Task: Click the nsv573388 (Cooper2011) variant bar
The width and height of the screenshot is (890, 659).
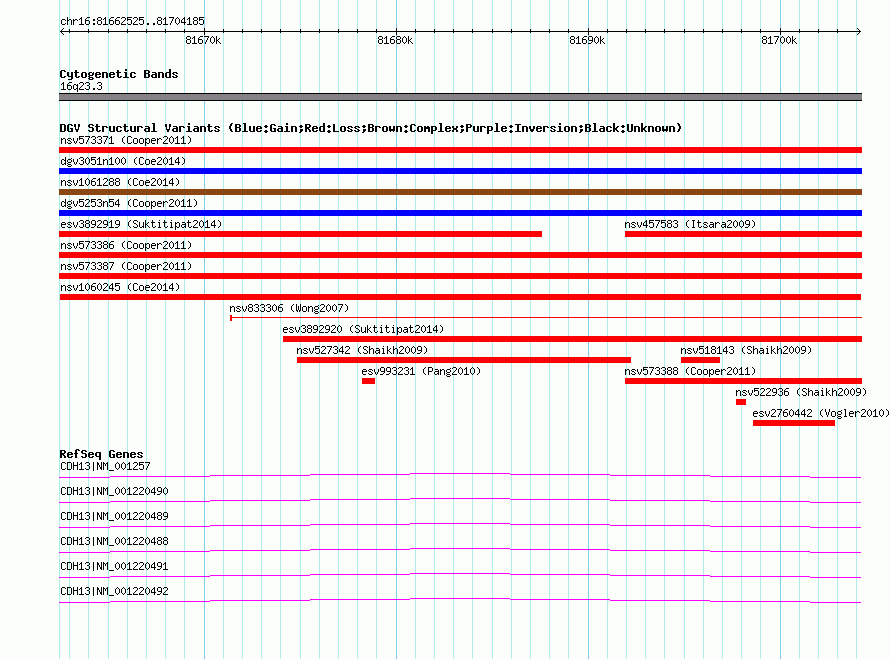Action: (744, 381)
